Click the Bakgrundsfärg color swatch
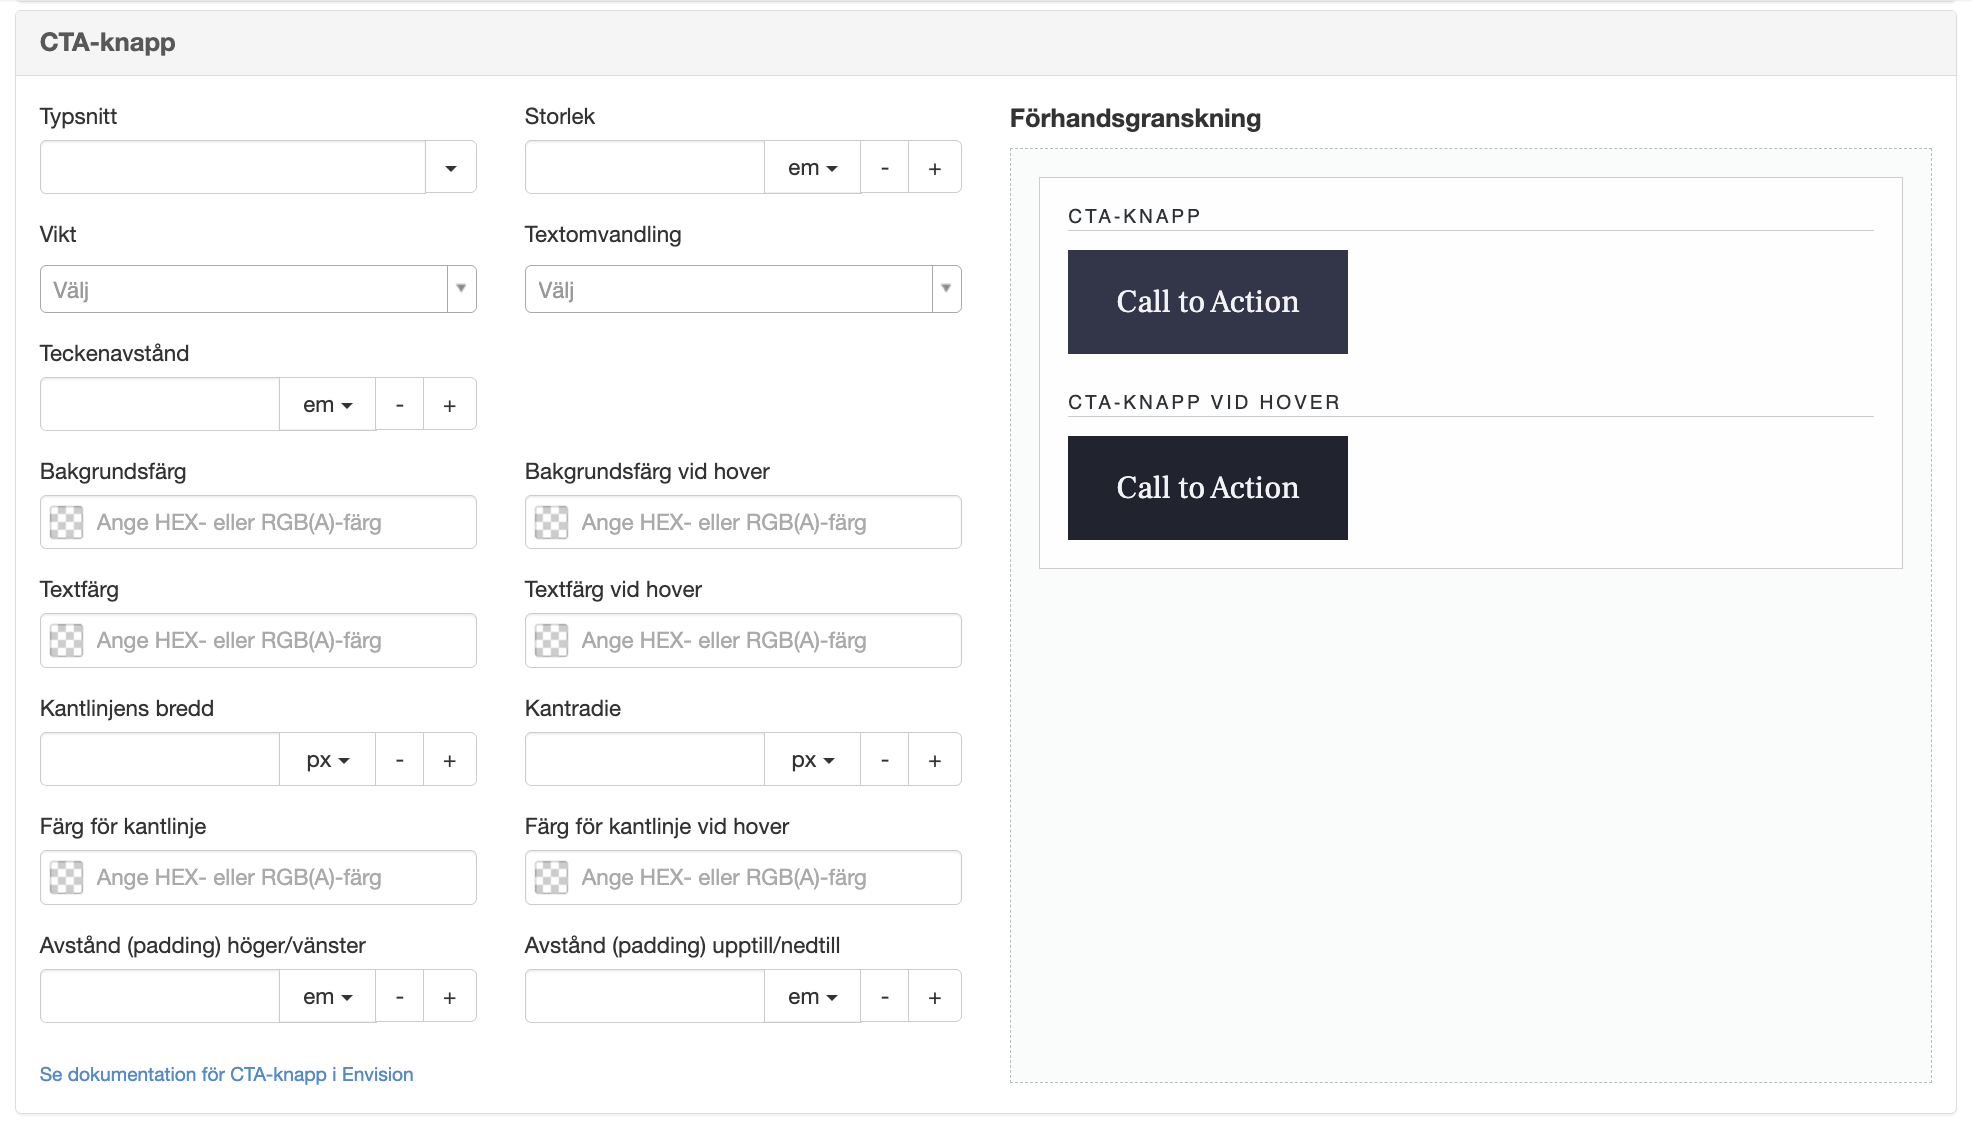This screenshot has height=1126, width=1972. coord(67,522)
